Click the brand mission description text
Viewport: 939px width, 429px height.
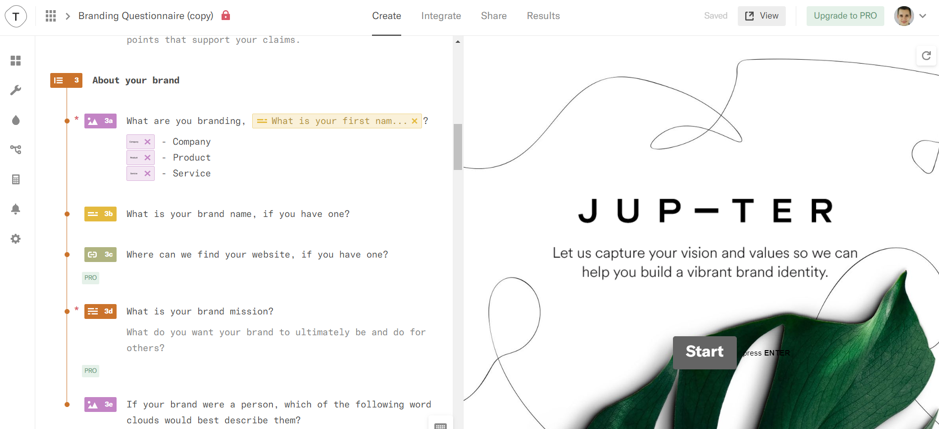[x=276, y=340]
